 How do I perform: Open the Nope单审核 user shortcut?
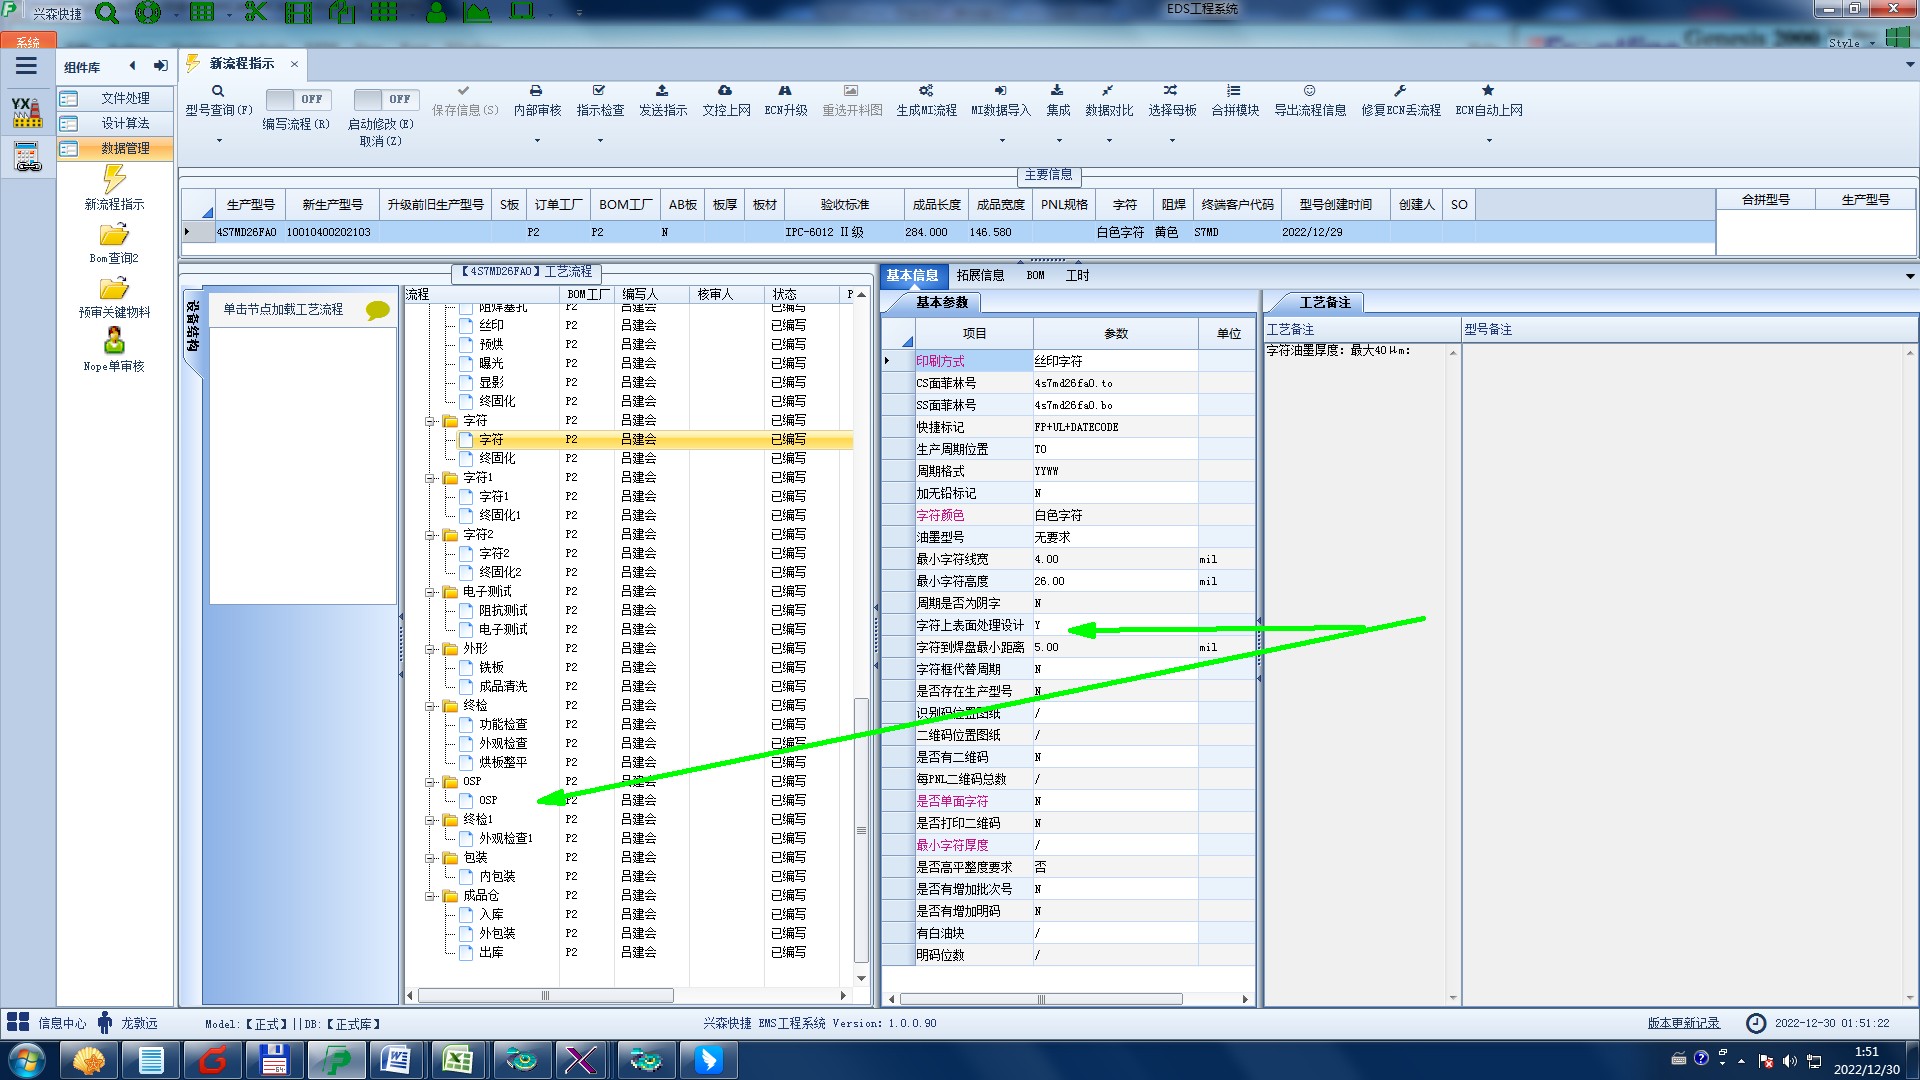pos(114,350)
